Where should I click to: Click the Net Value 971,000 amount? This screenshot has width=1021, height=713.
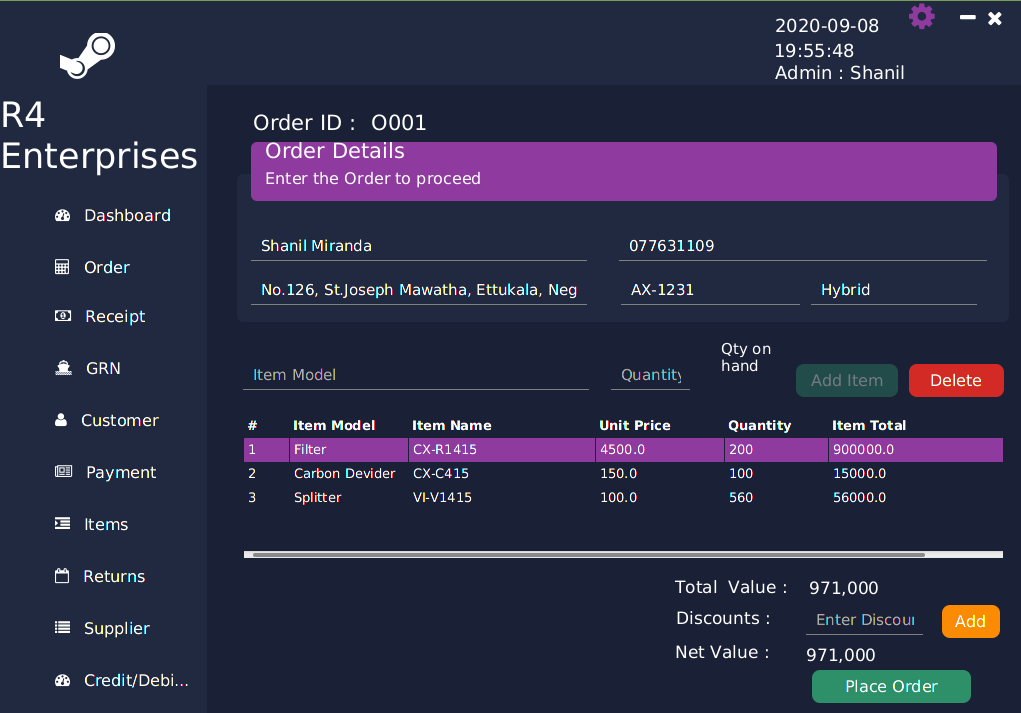click(841, 655)
